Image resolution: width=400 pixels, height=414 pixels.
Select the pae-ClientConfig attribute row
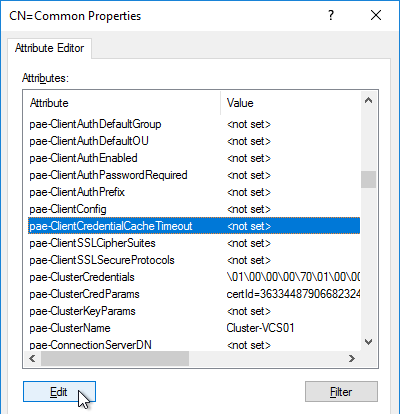[194, 209]
